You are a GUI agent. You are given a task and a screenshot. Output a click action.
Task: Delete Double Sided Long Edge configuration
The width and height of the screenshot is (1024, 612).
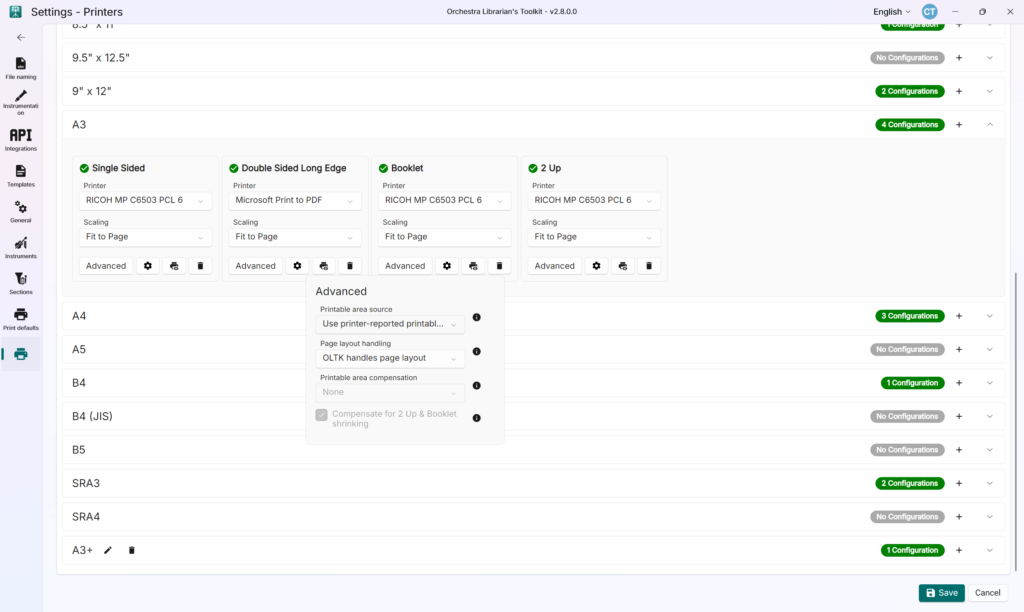[350, 266]
